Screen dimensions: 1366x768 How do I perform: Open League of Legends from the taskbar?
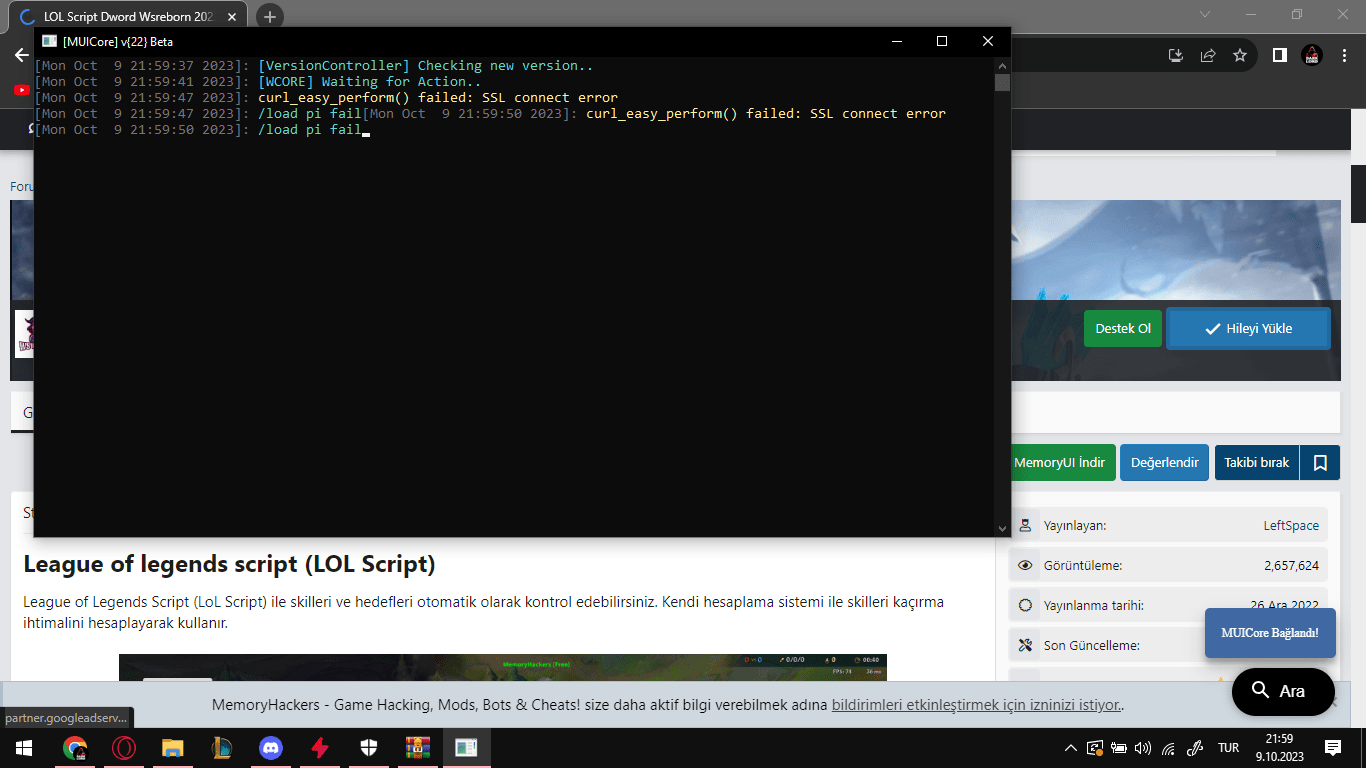[x=222, y=747]
